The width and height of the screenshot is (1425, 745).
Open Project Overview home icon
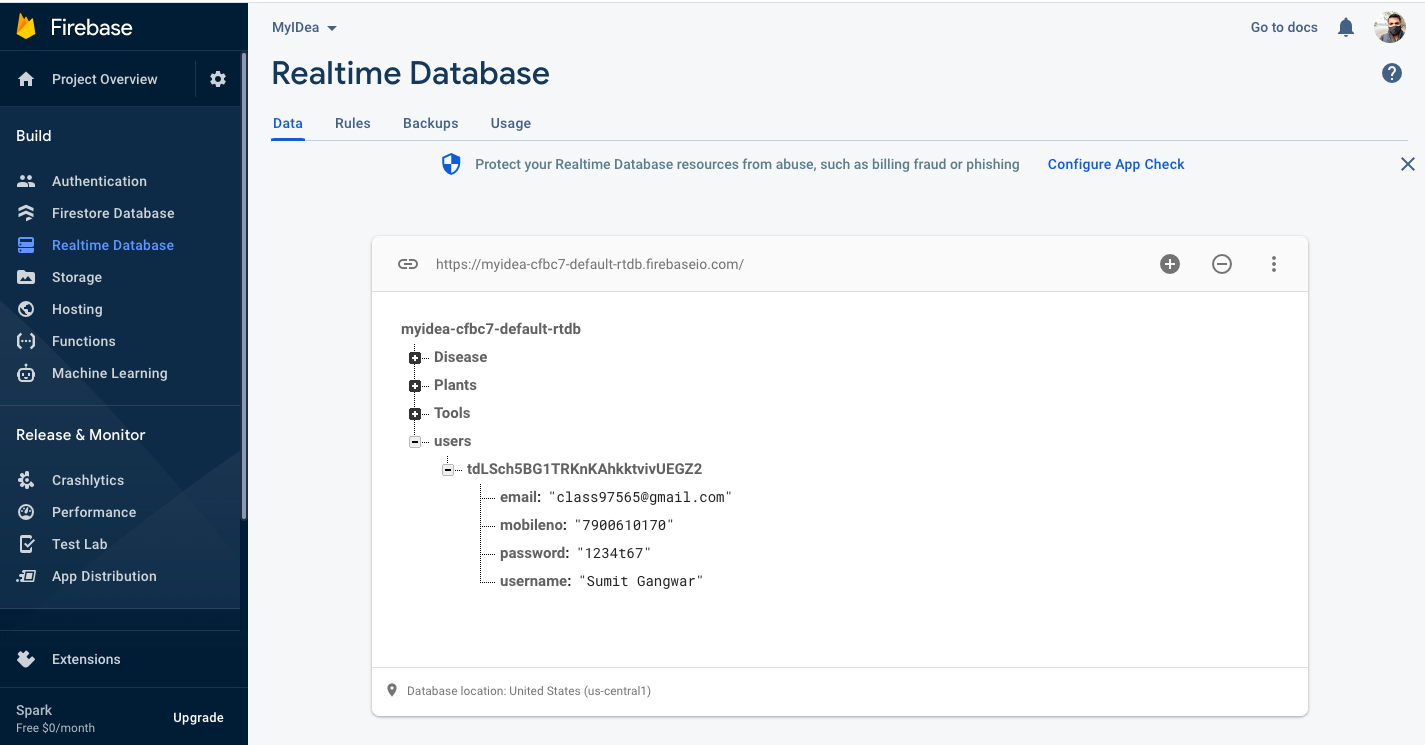[x=26, y=79]
